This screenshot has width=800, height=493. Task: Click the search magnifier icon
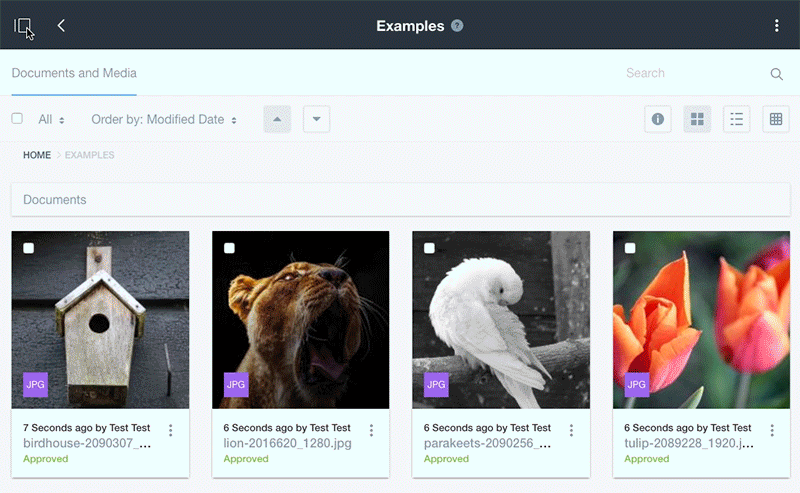(x=776, y=73)
